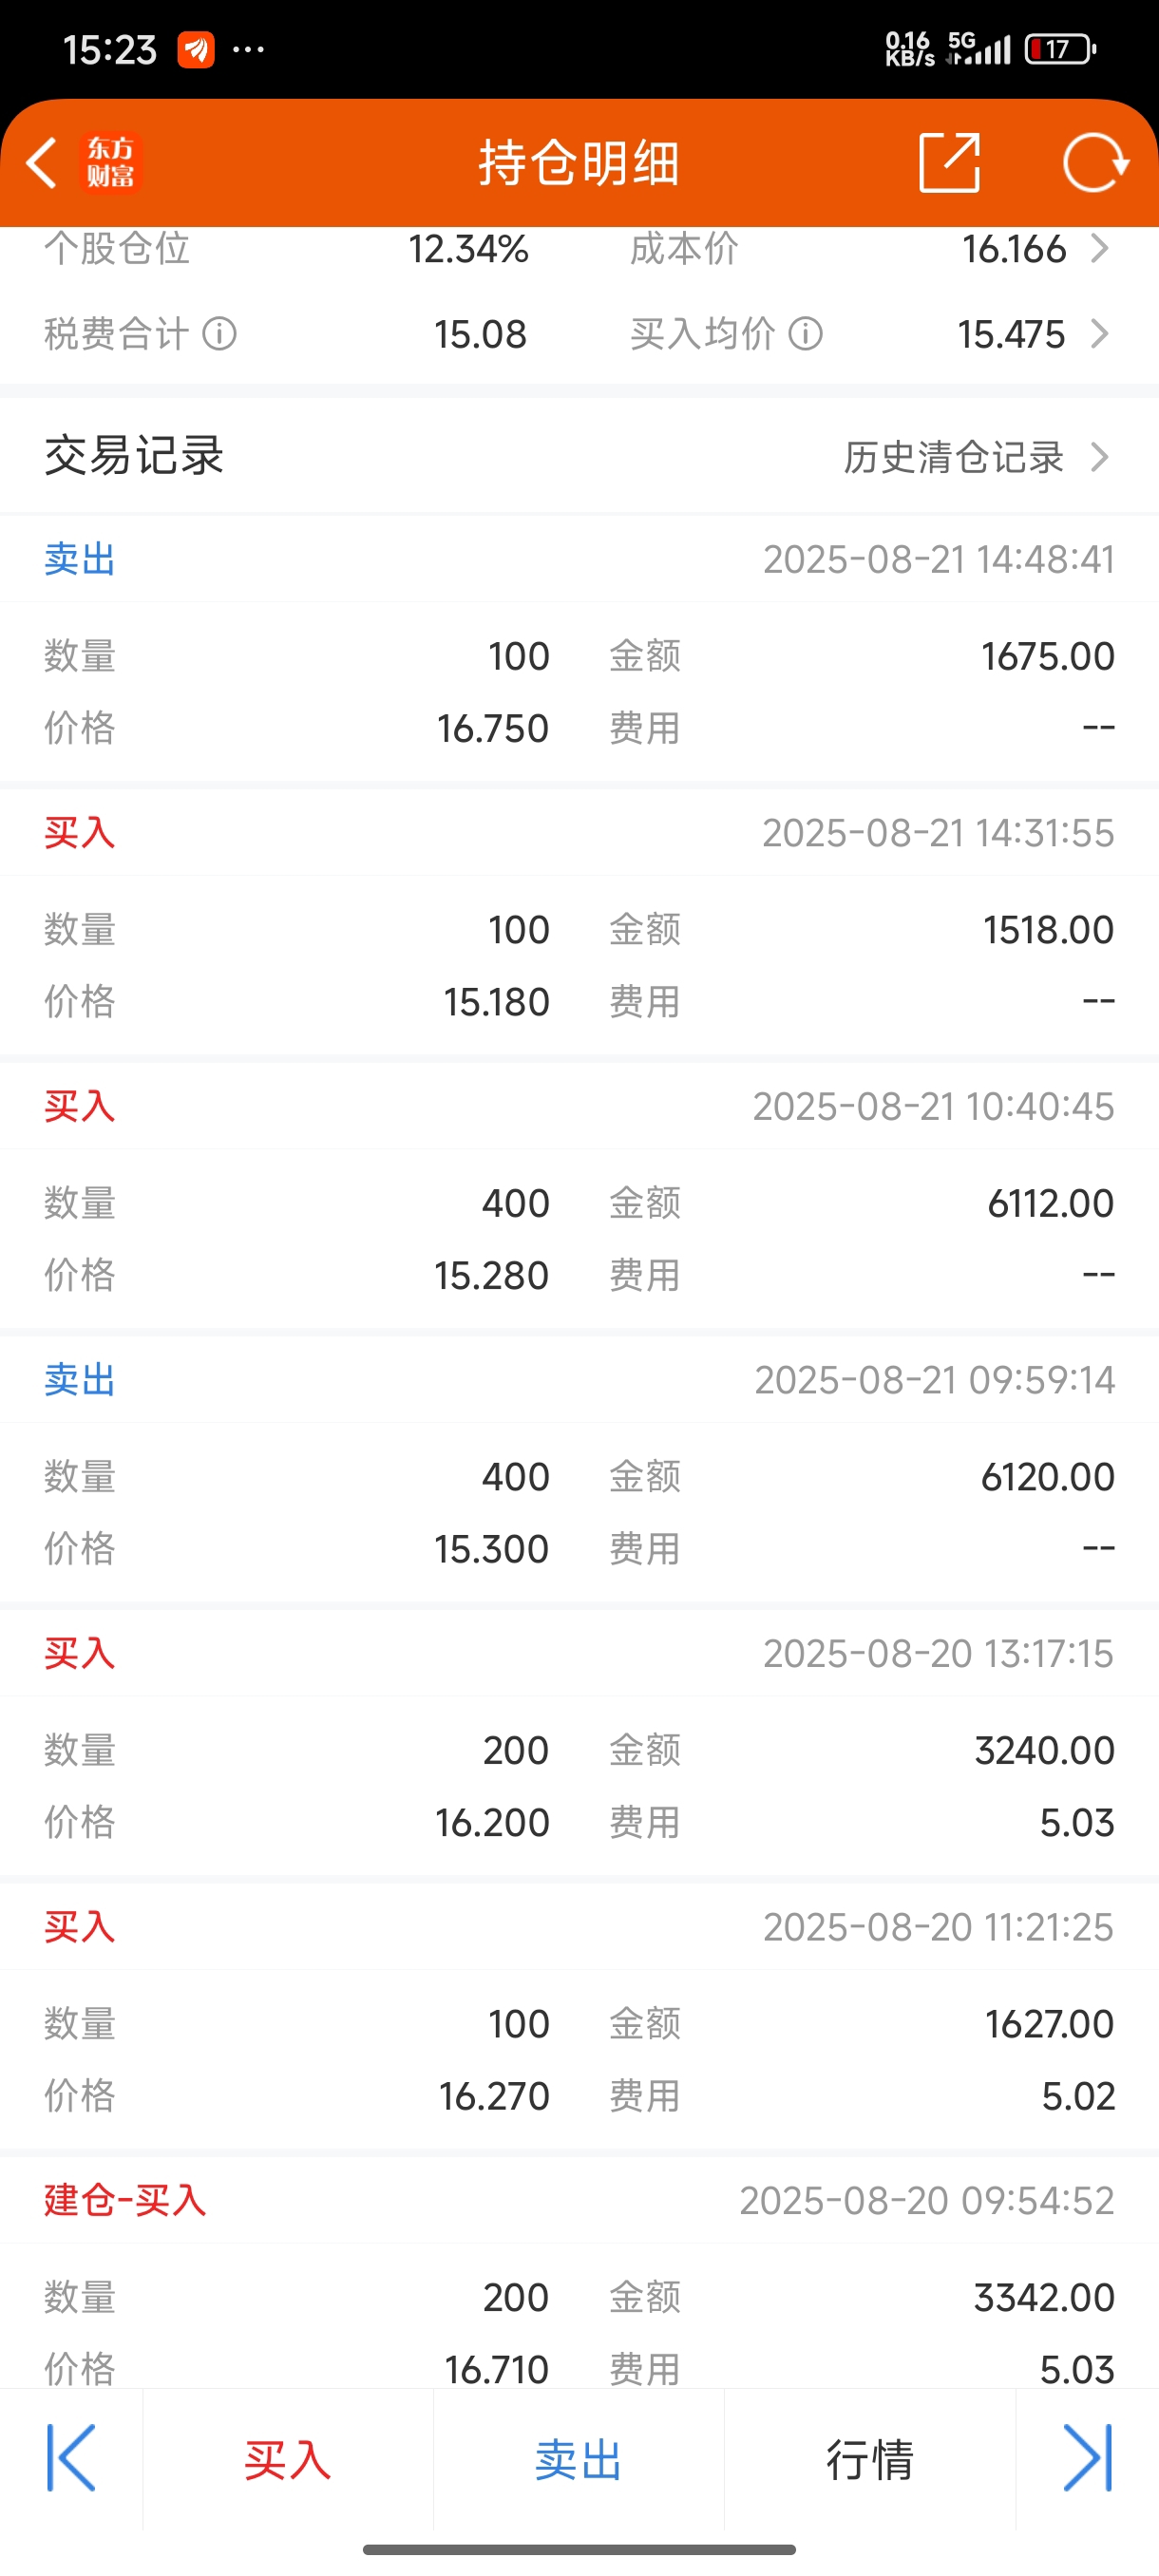This screenshot has width=1159, height=2576.
Task: Jump to previous stock with left arrow
Action: [71, 2458]
